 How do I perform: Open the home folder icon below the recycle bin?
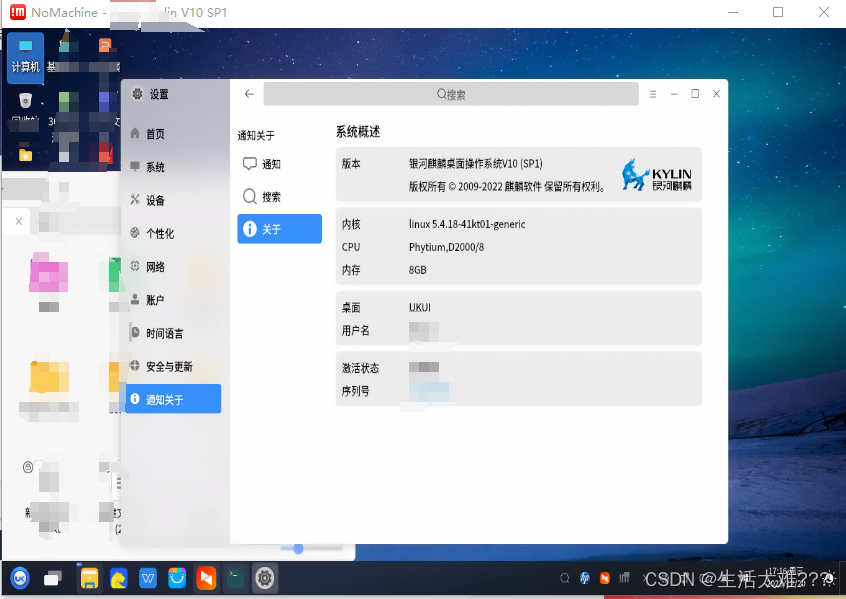click(25, 154)
